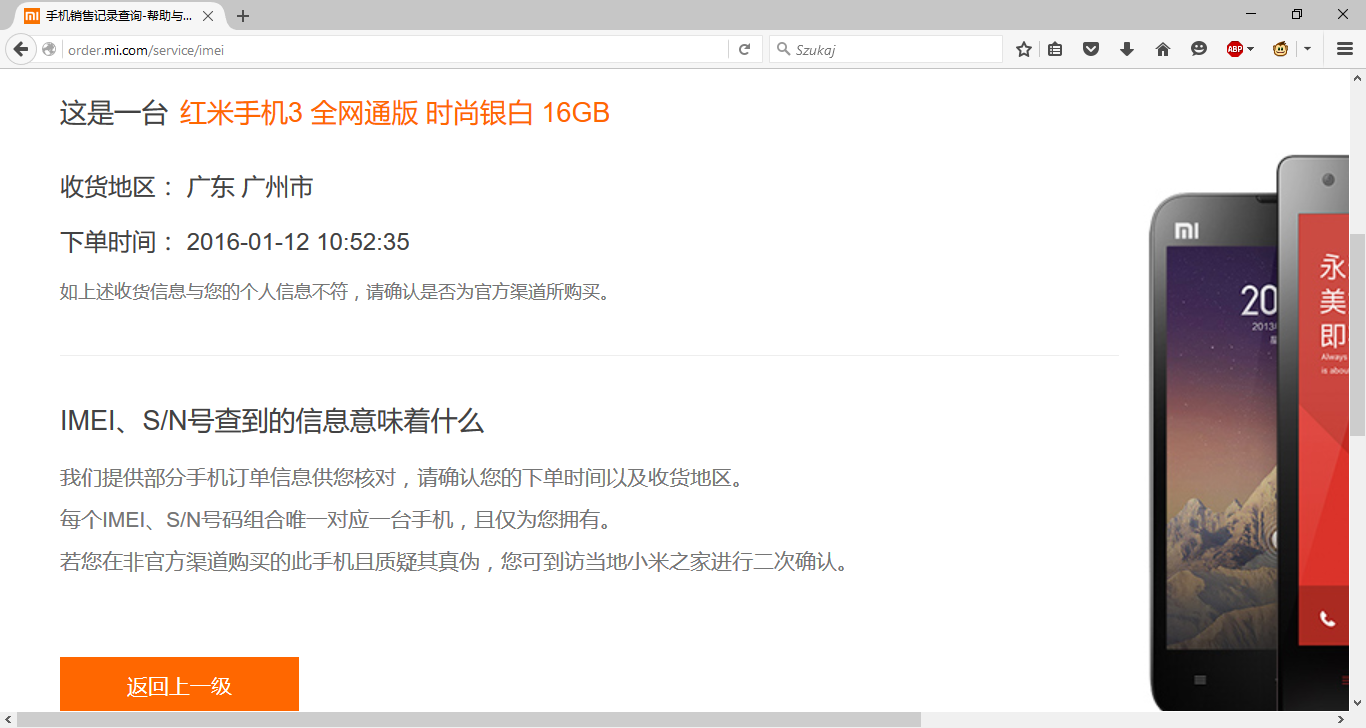
Task: Open a new tab with plus button
Action: (x=243, y=16)
